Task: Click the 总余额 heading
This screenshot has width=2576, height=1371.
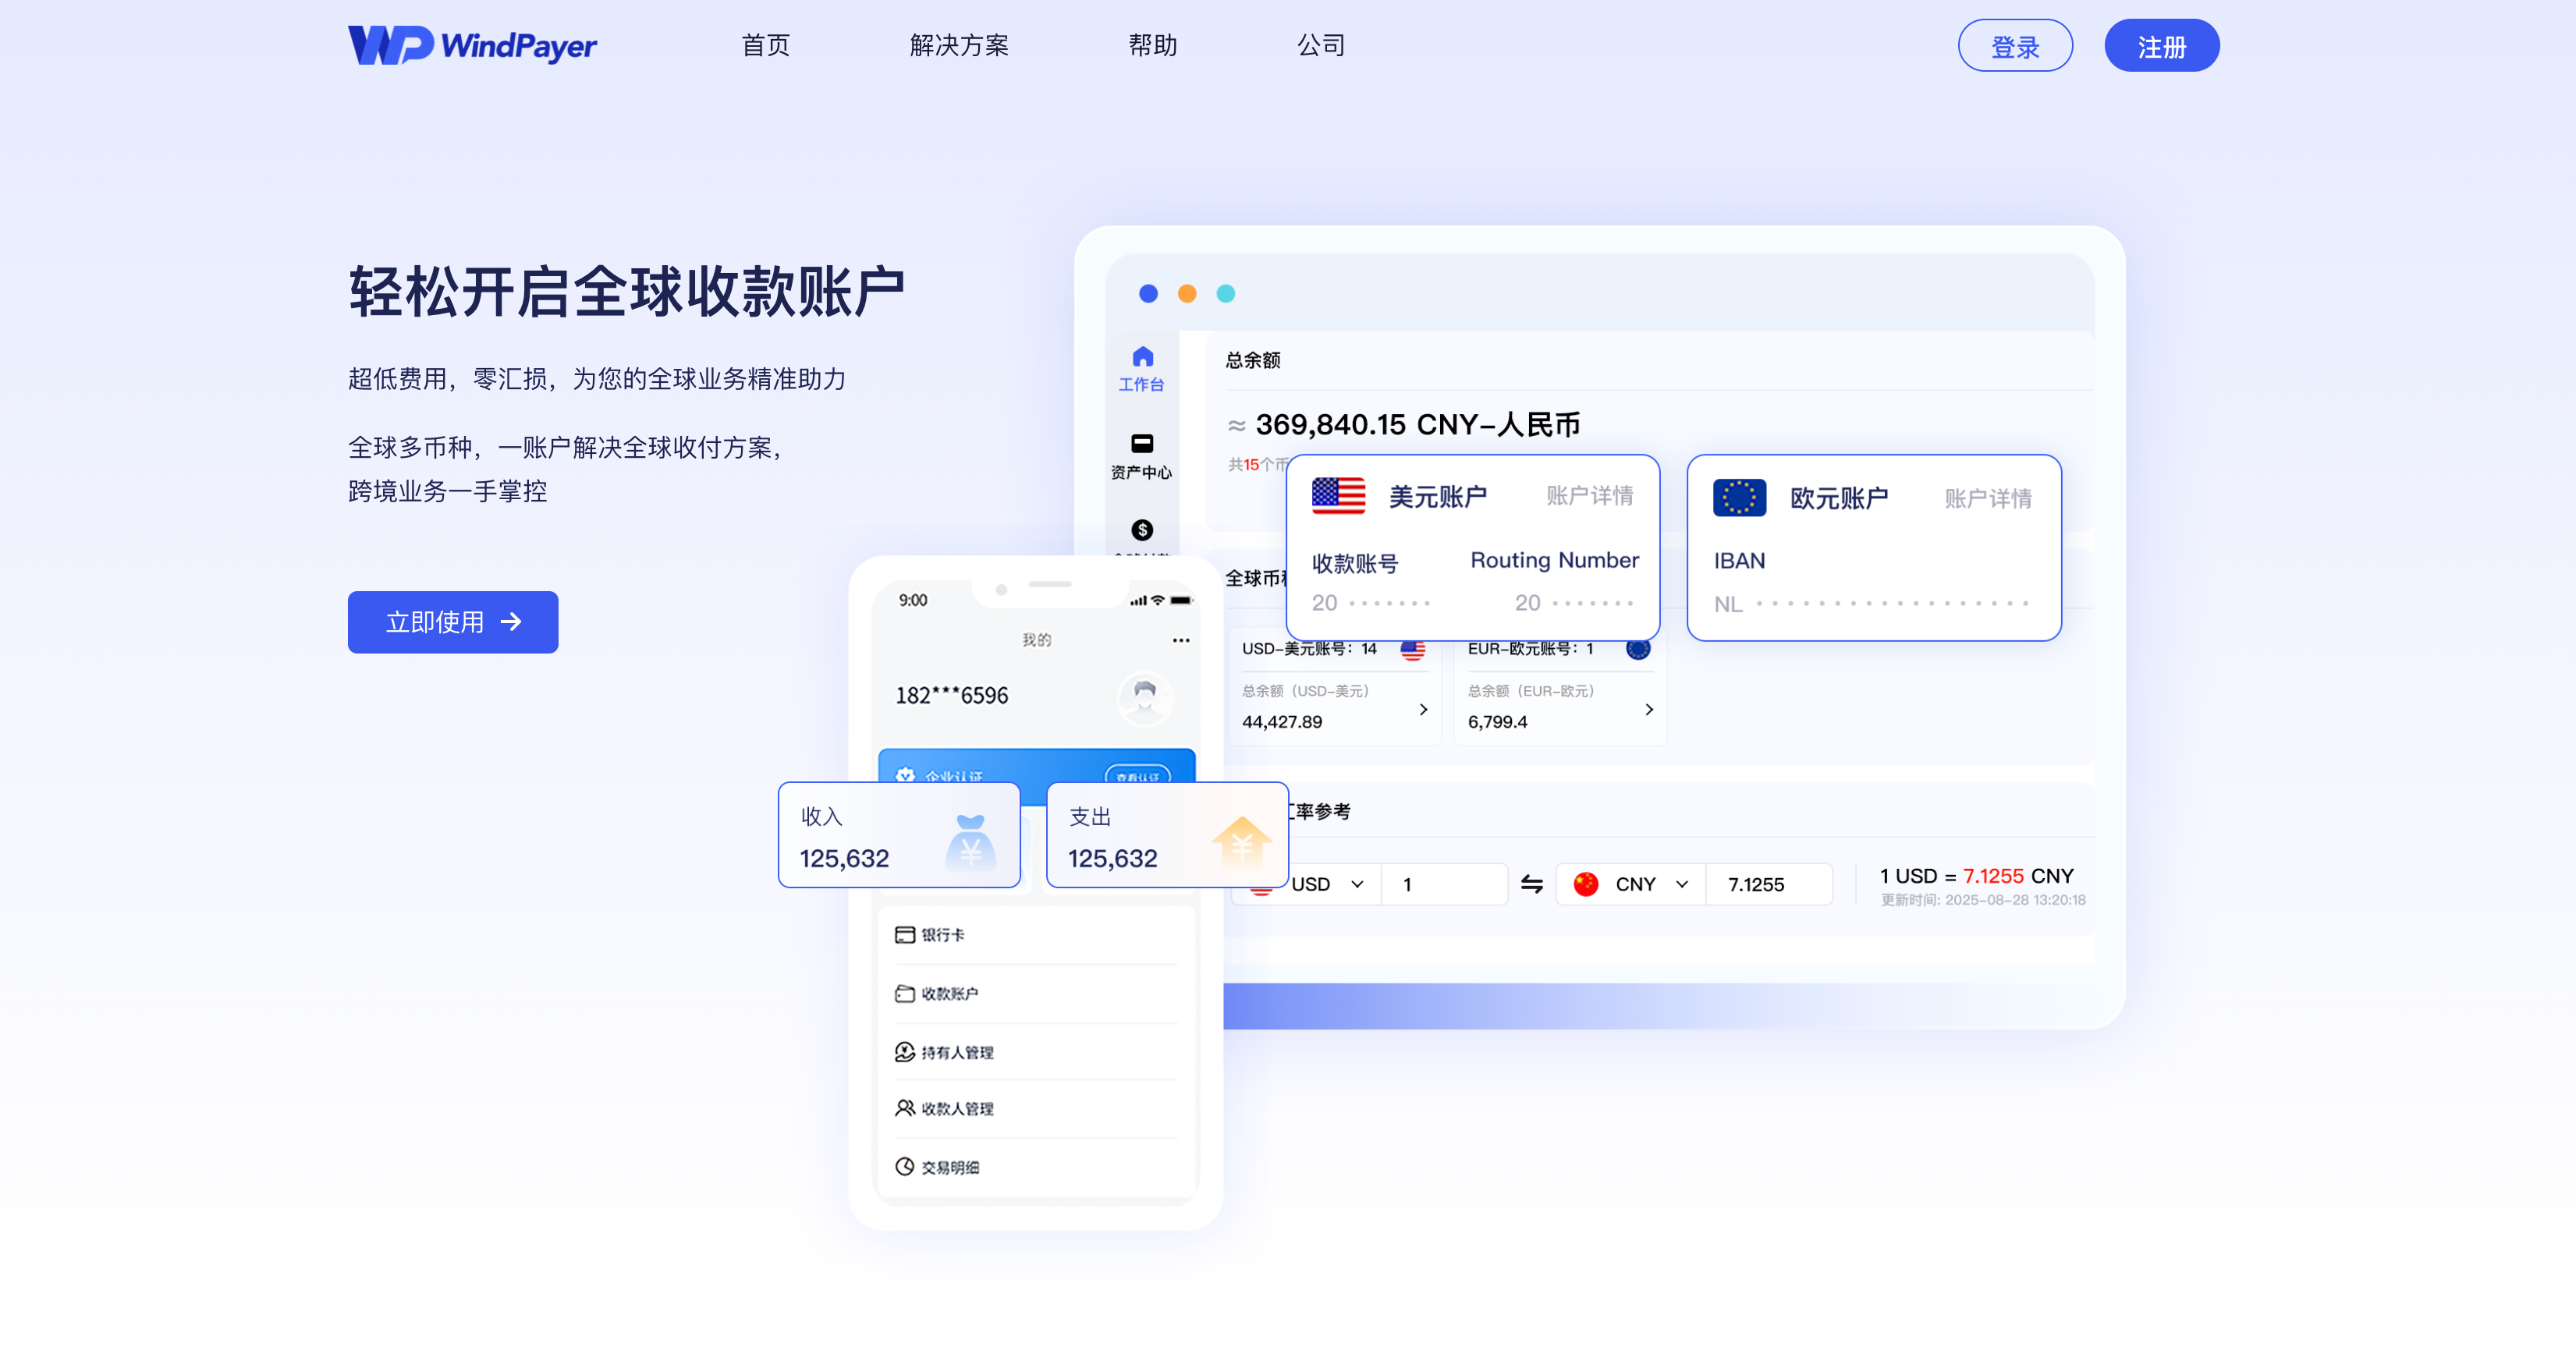Action: click(1252, 360)
